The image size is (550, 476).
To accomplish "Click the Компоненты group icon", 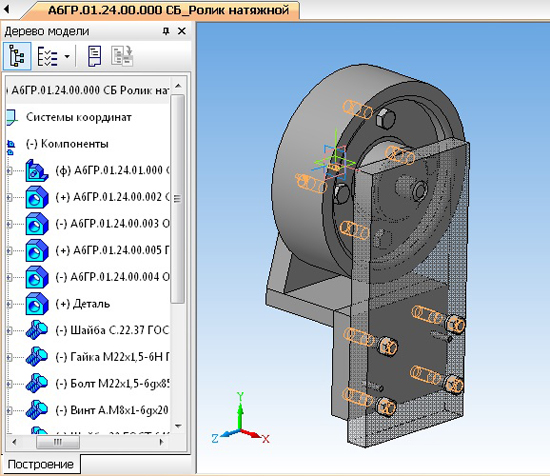I will 11,147.
